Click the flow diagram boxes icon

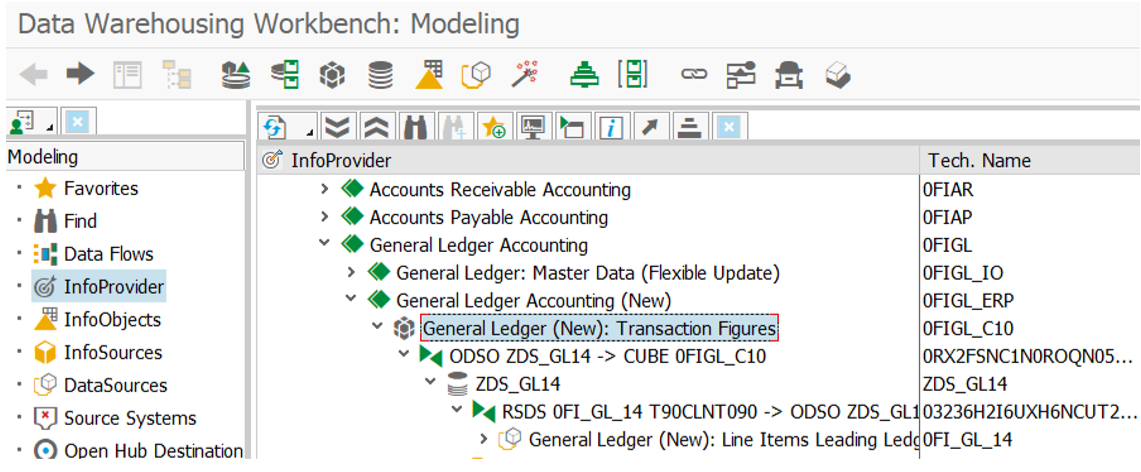coord(741,74)
